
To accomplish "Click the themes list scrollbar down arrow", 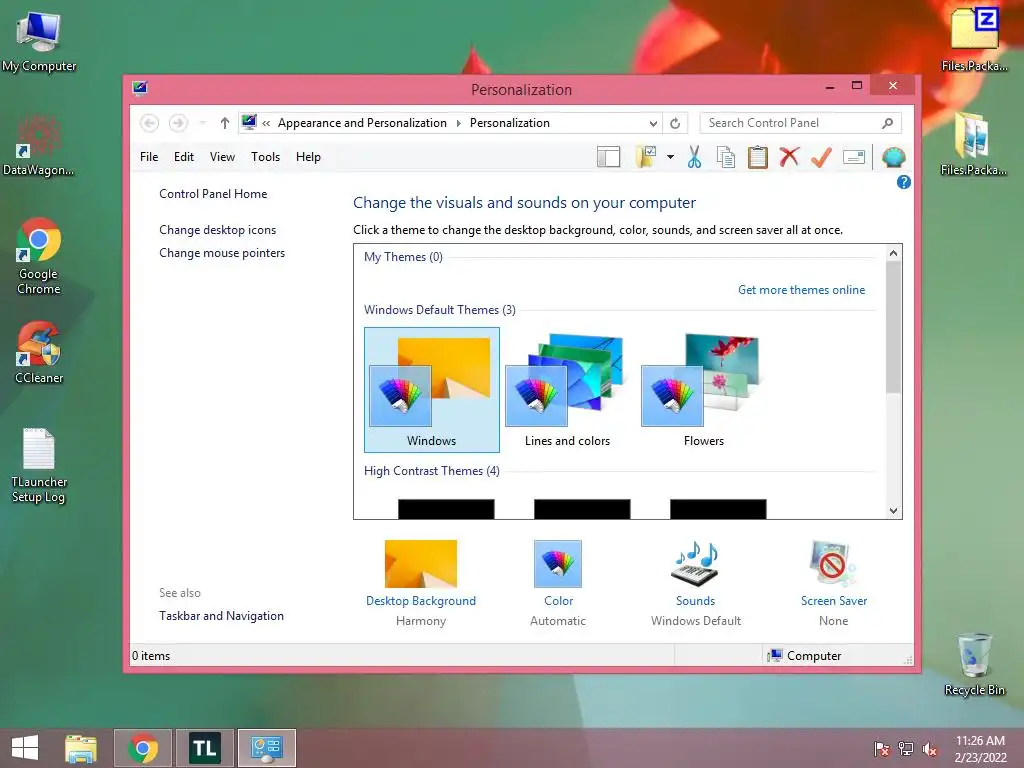I will [x=893, y=511].
